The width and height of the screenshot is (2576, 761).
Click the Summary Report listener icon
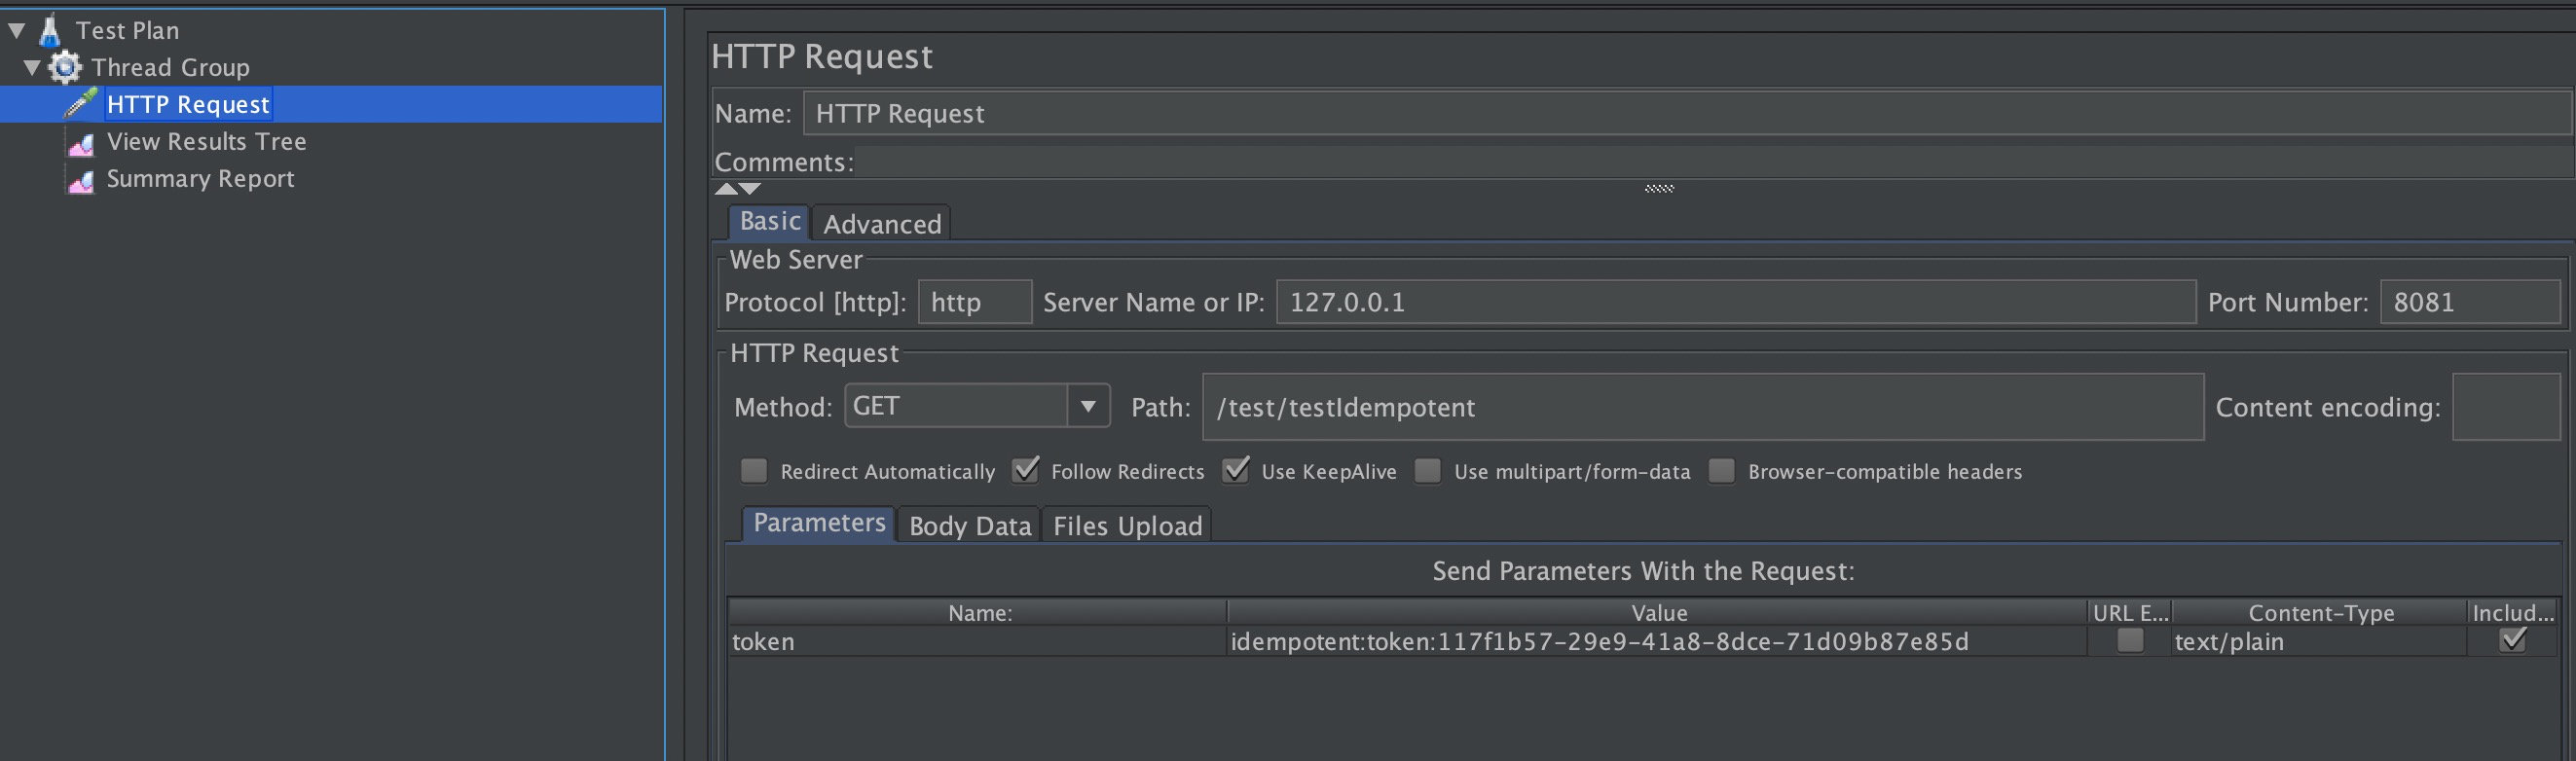click(x=81, y=180)
